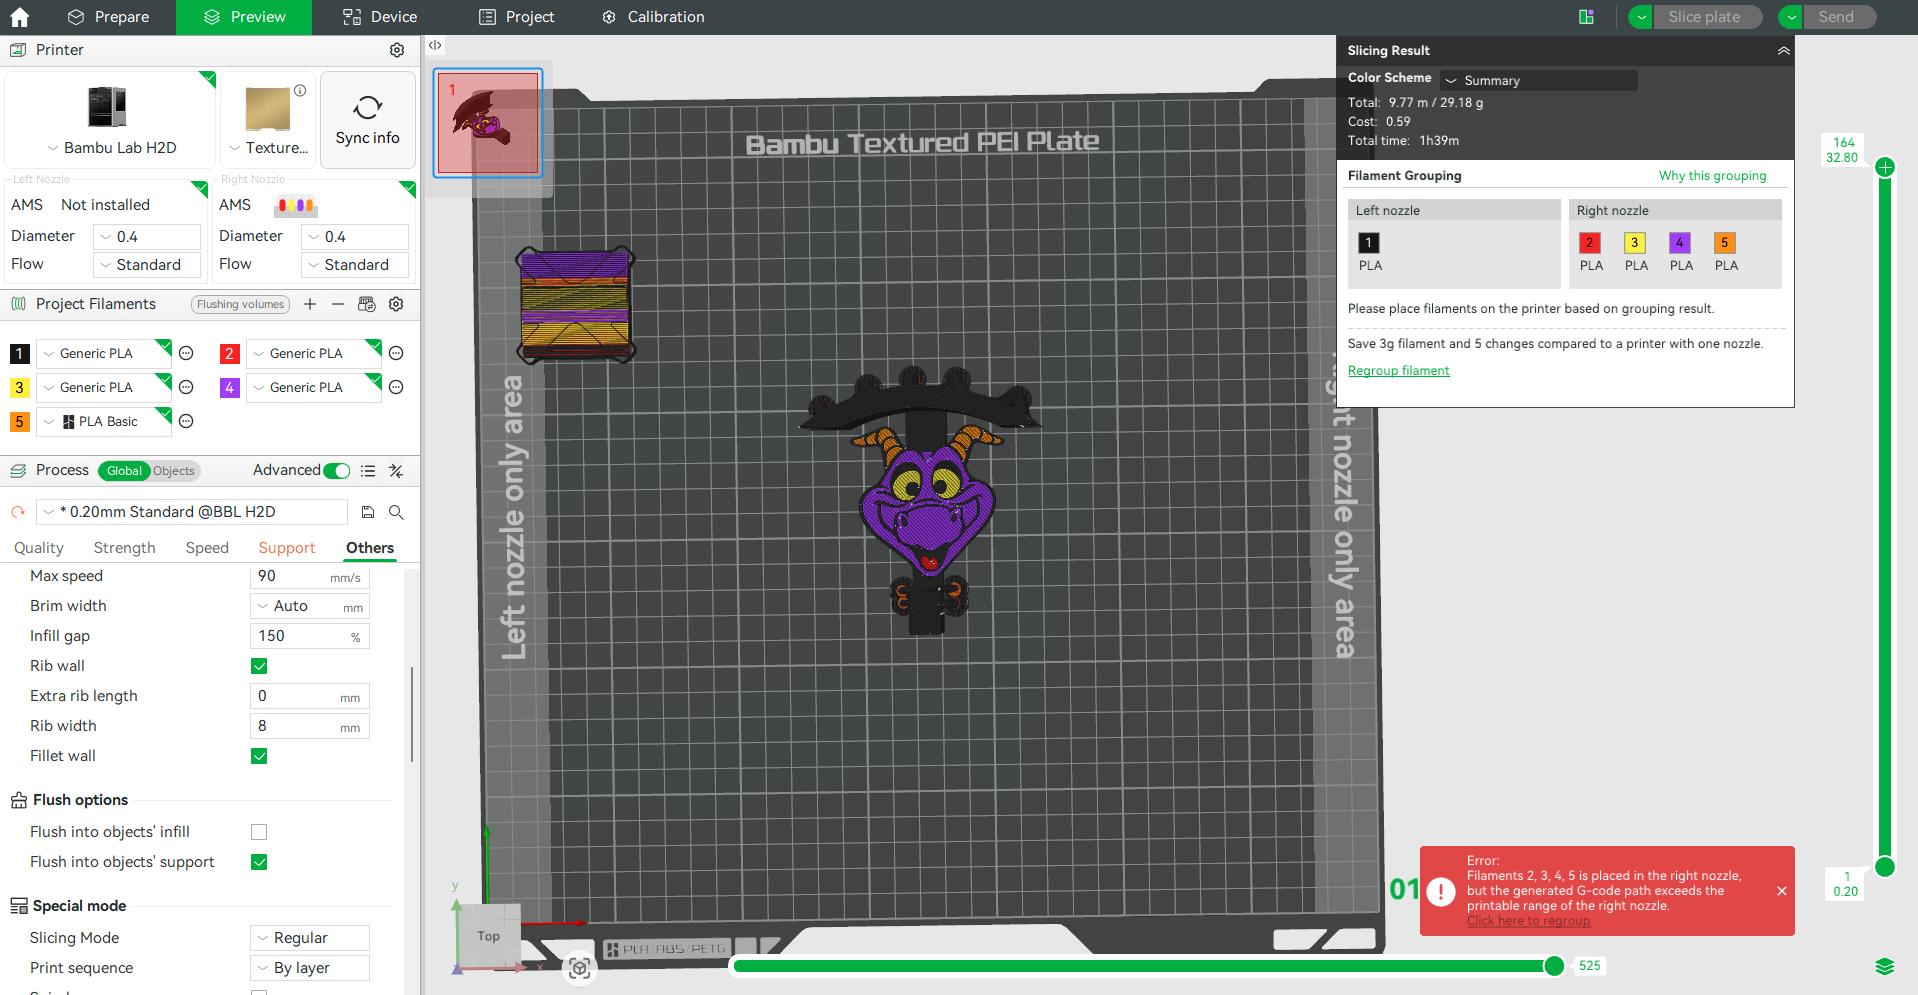
Task: Open project filaments settings gear
Action: 396,304
